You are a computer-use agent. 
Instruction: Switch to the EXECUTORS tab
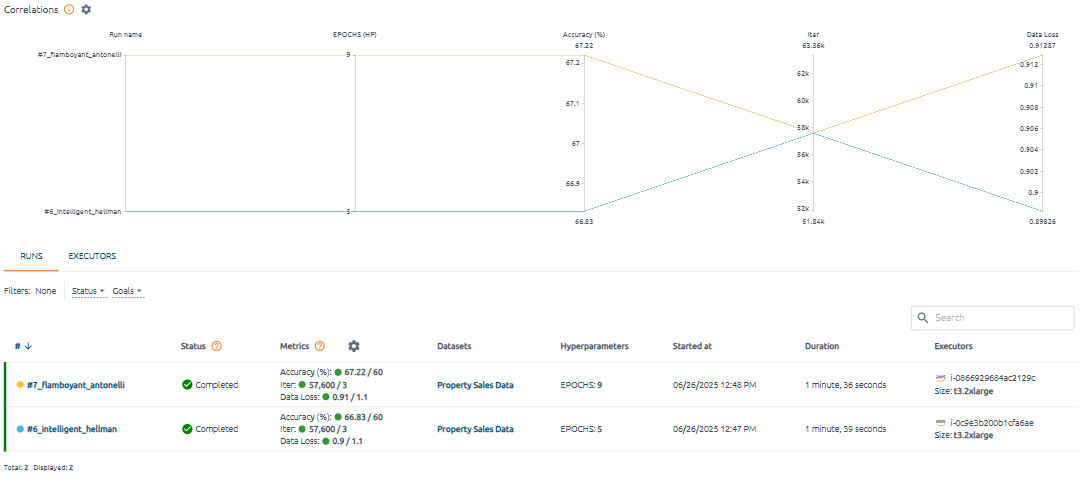pos(92,256)
